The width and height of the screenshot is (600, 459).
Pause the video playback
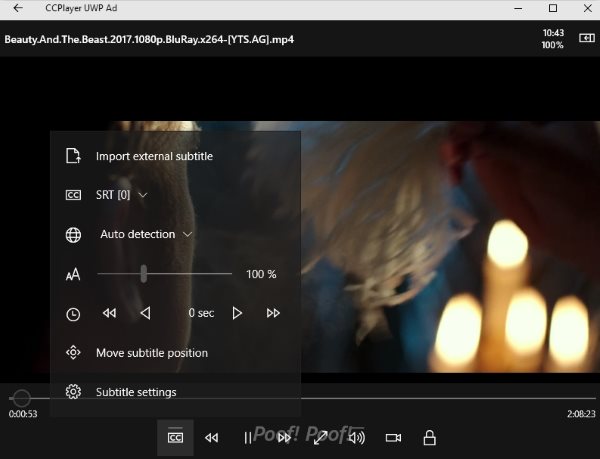click(248, 438)
